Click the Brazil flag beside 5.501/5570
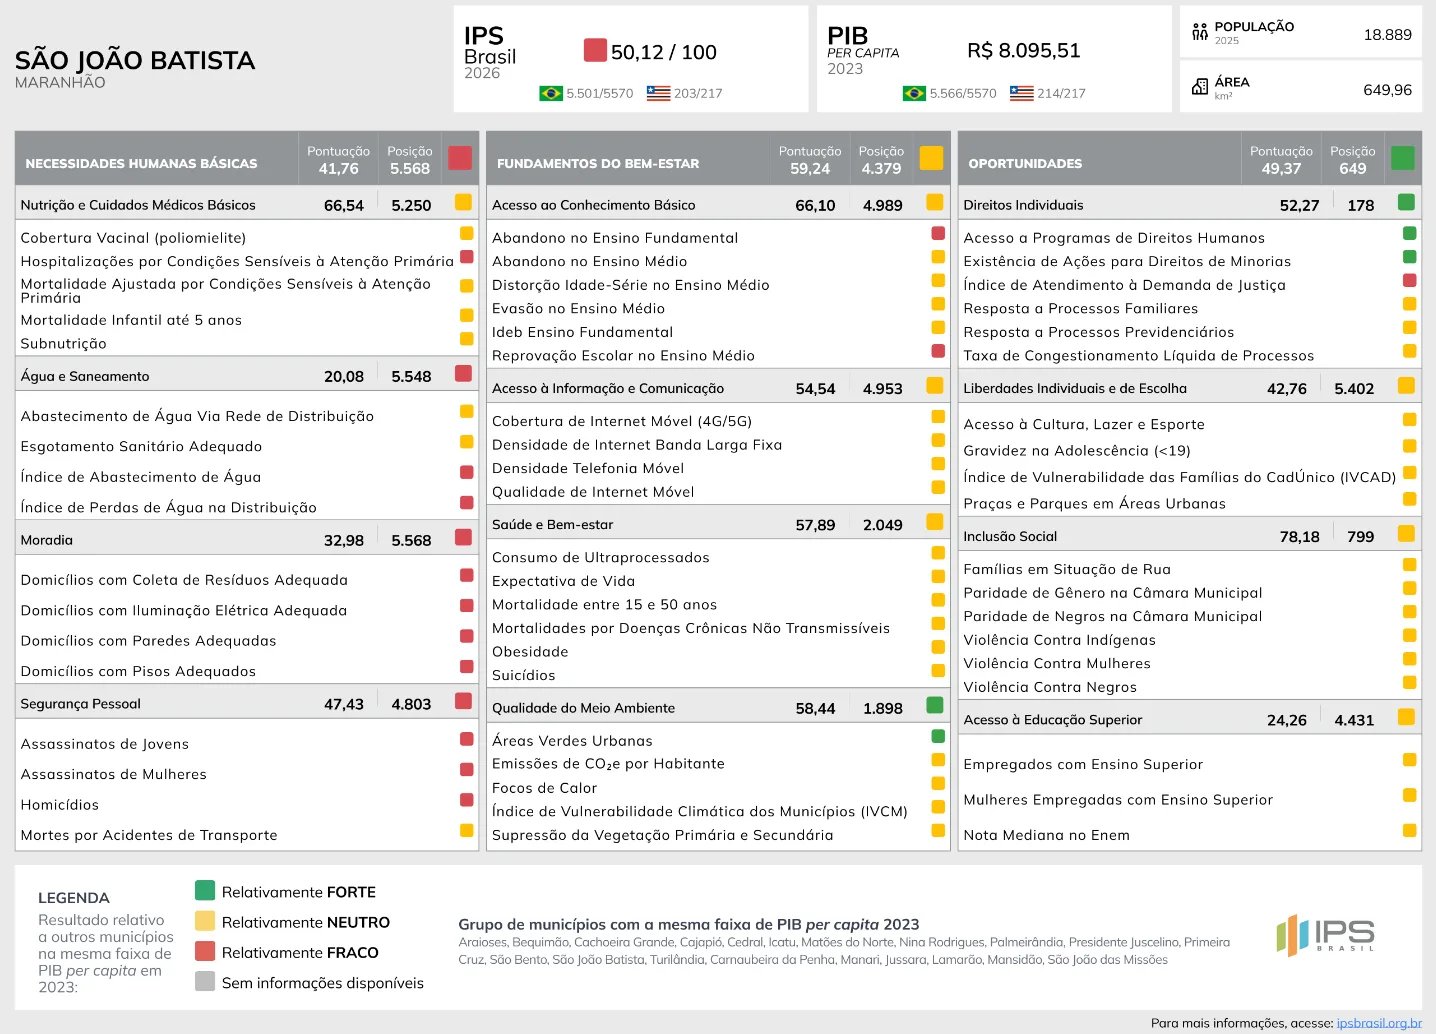1436x1034 pixels. pyautogui.click(x=551, y=93)
